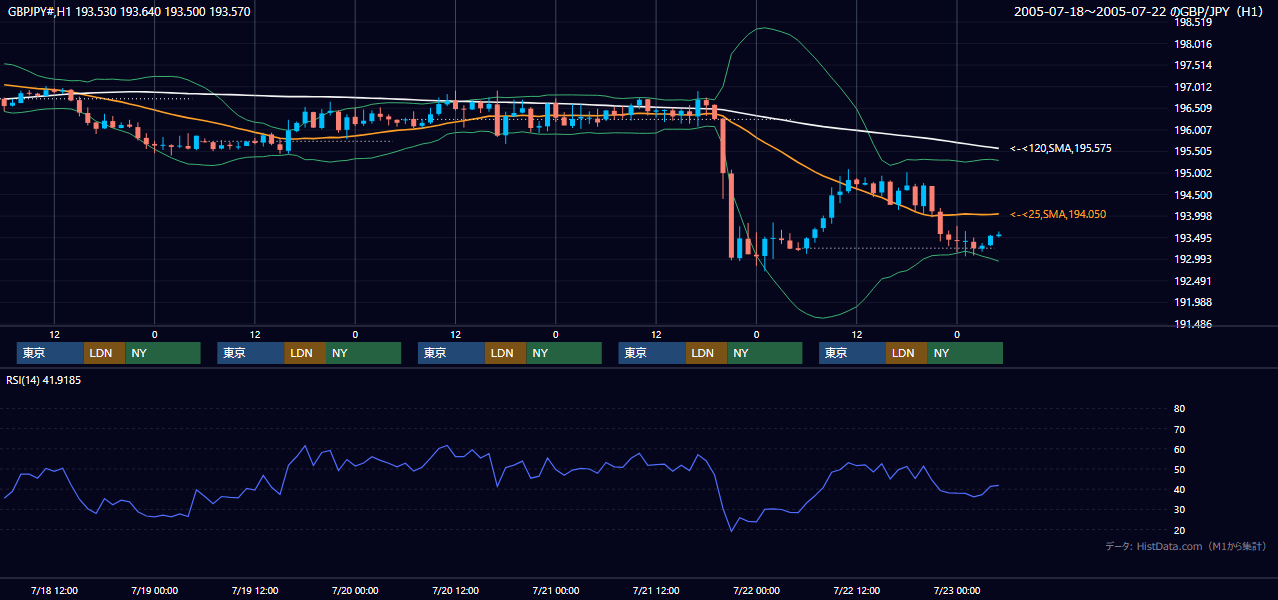Click the 7/19 12:00 date label
The image size is (1278, 600).
pos(255,590)
